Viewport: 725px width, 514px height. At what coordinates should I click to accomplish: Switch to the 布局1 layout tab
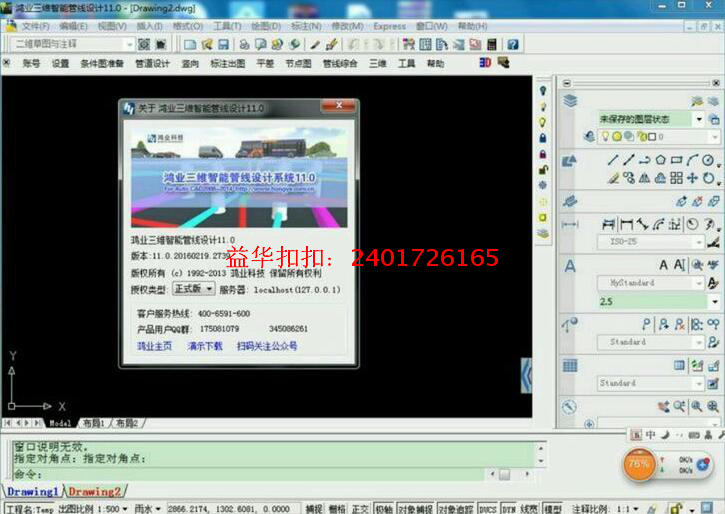click(93, 423)
